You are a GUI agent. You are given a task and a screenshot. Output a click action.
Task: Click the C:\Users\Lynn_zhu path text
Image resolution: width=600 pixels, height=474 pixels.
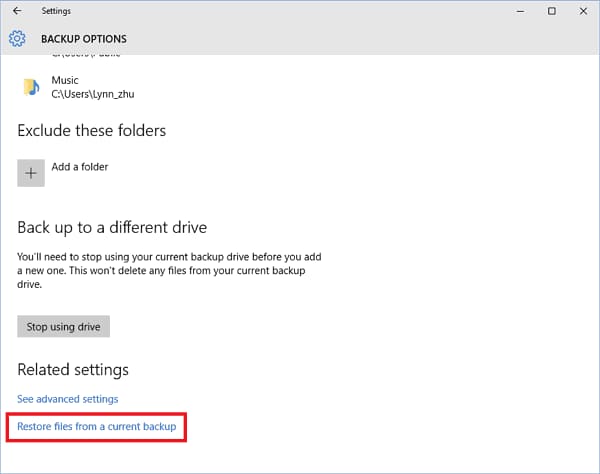[x=93, y=94]
